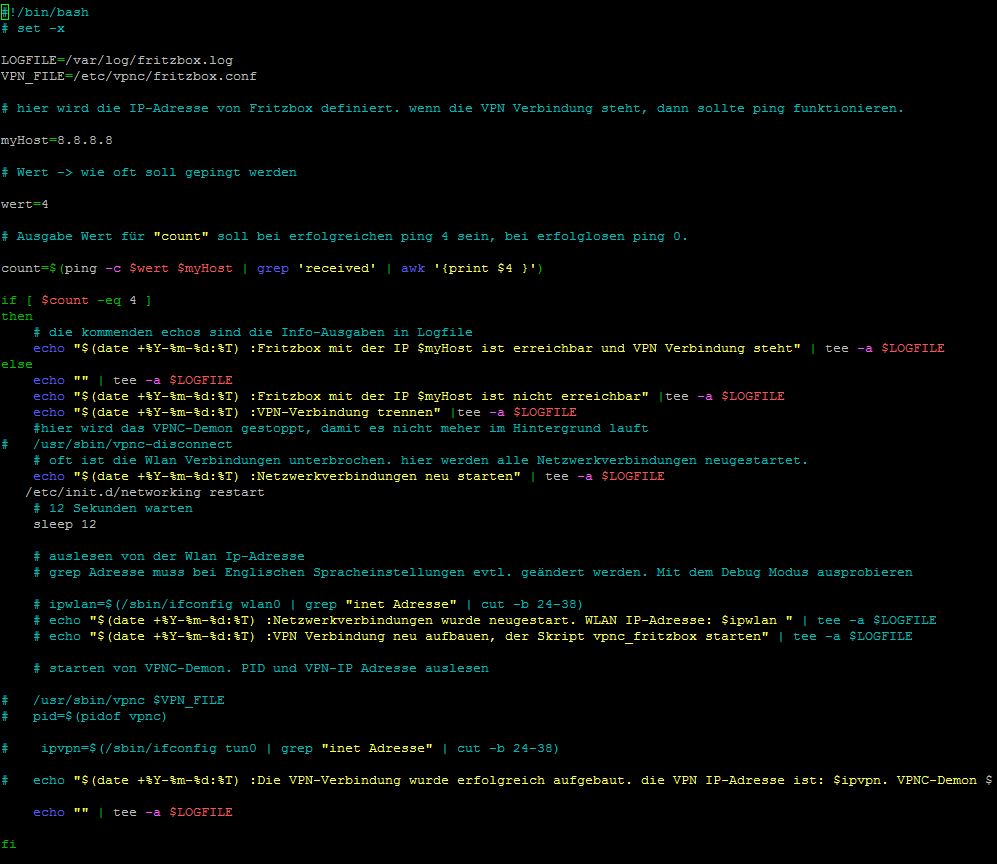Click commented echo 'Die VPN-Verbindung wurde erfolgreich aufgebaut'
The image size is (997, 864).
497,780
